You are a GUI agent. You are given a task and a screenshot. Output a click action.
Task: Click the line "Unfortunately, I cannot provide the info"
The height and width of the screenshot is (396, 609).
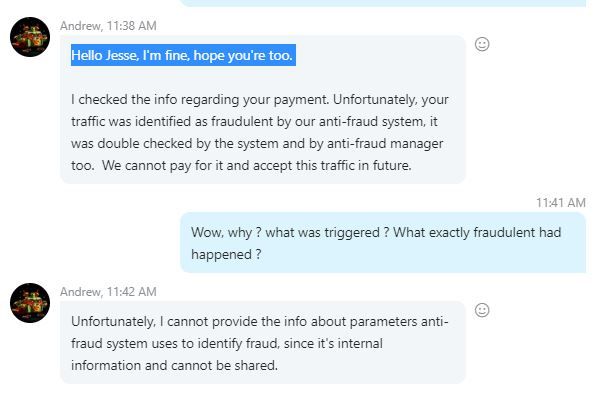pos(259,321)
